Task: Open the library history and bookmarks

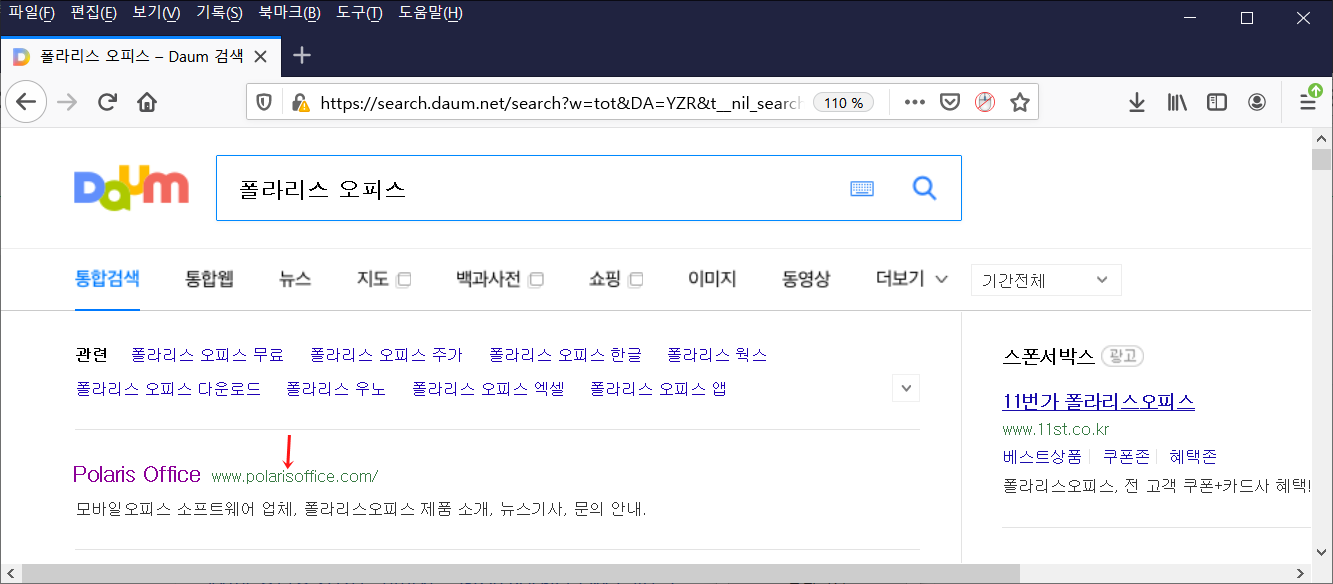Action: tap(1177, 102)
